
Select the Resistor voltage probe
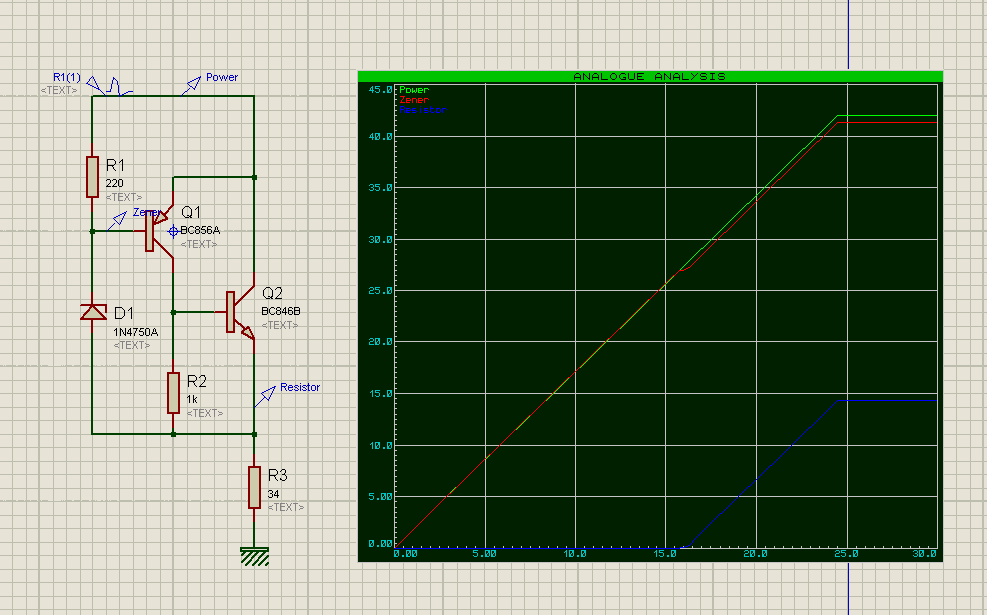[x=265, y=397]
